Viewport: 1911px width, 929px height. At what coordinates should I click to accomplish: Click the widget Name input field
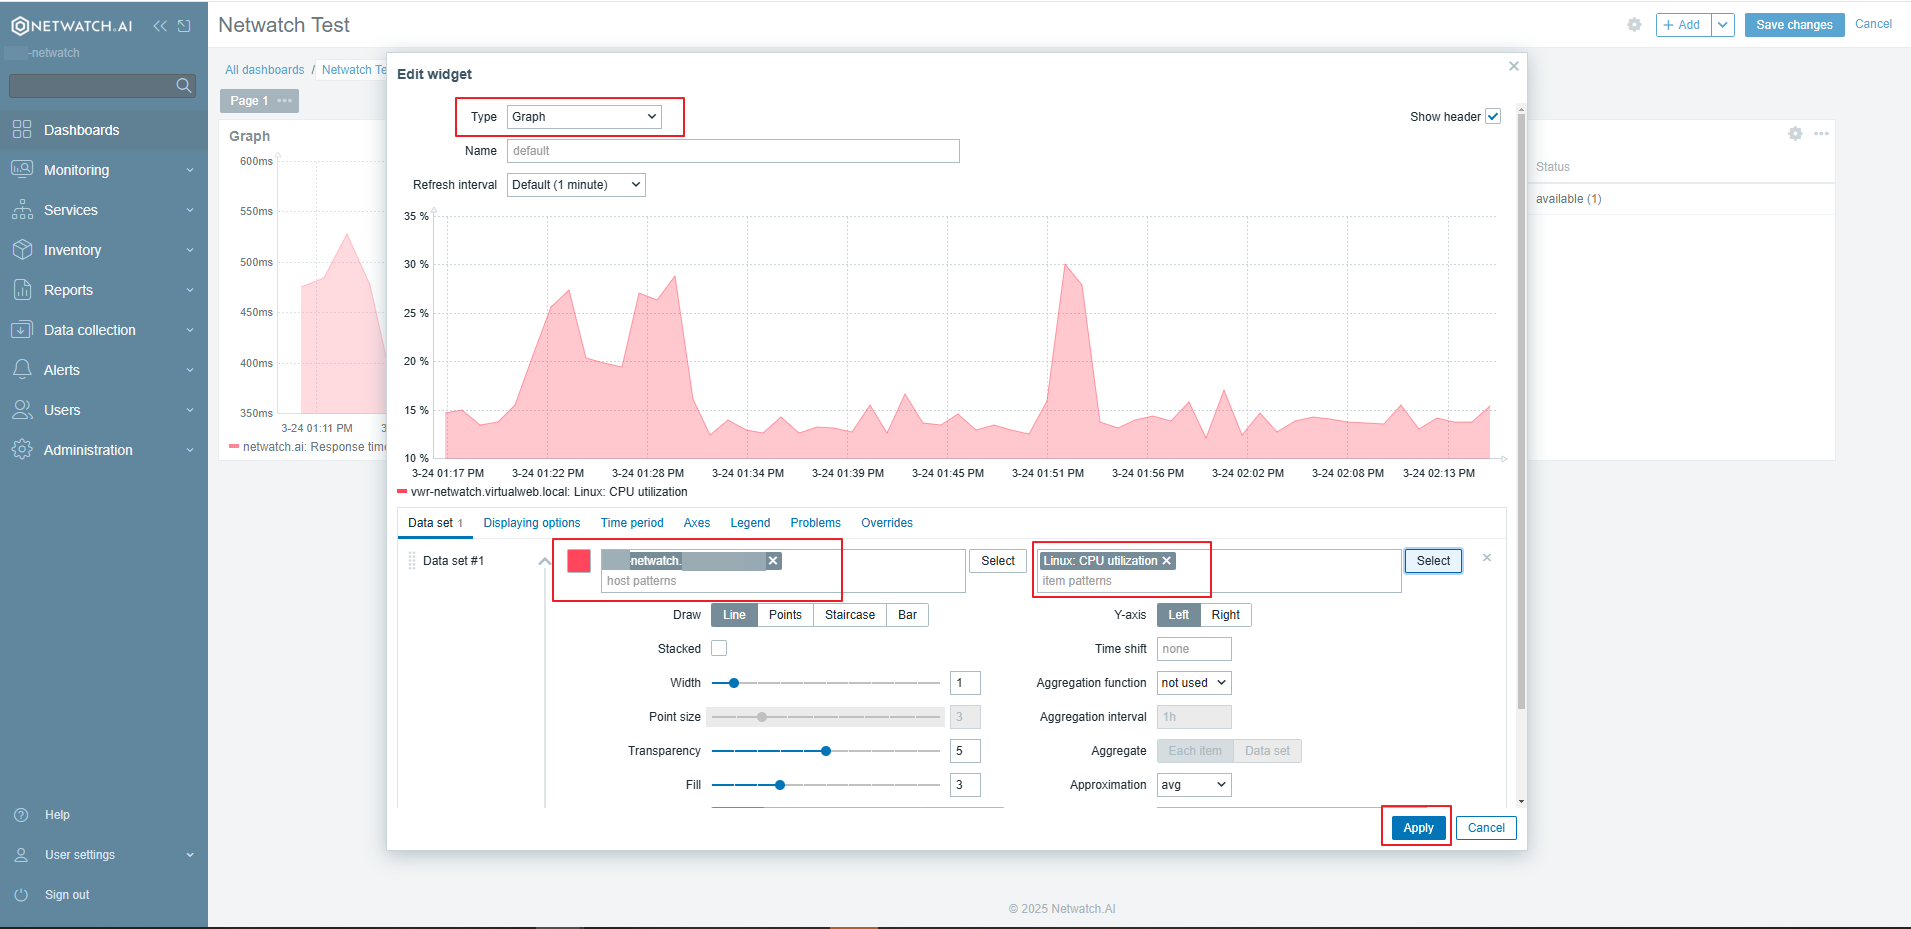(732, 150)
